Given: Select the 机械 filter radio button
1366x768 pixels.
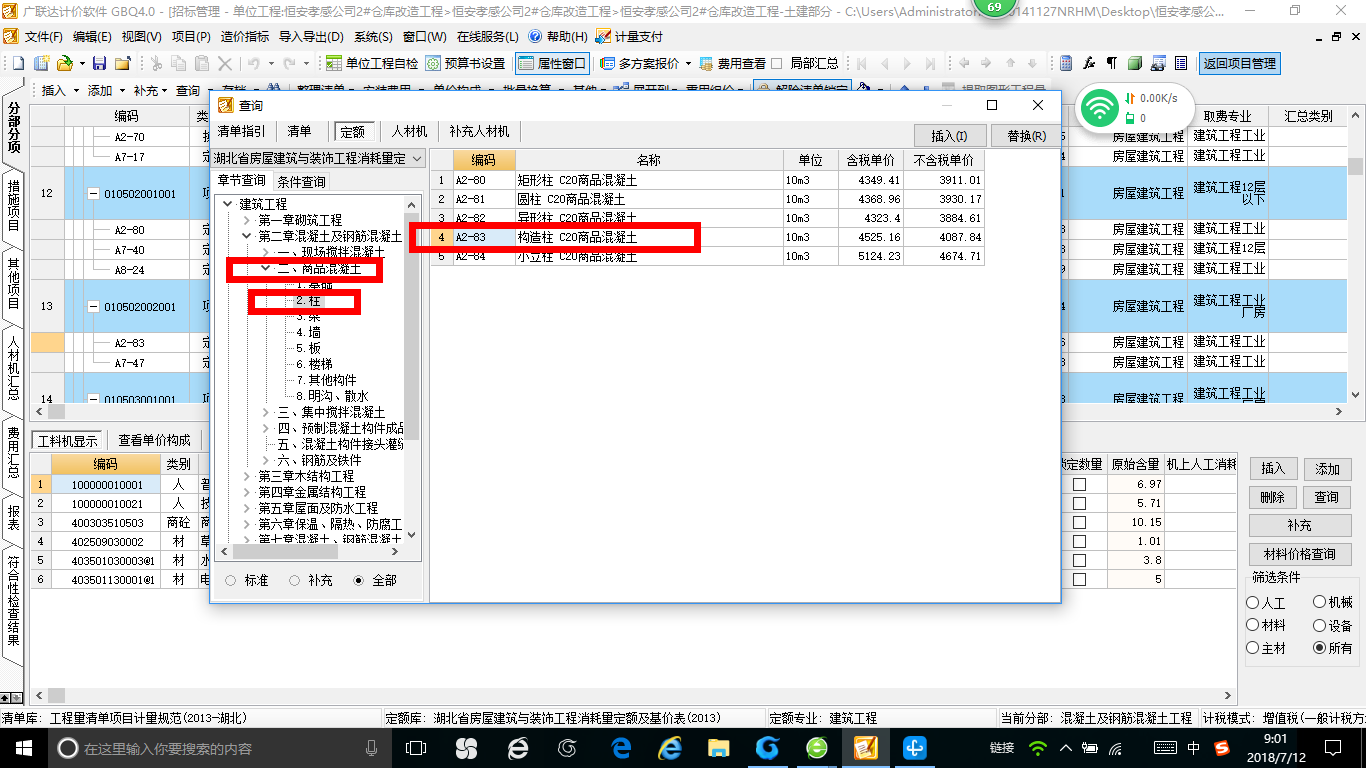Looking at the screenshot, I should [1320, 603].
